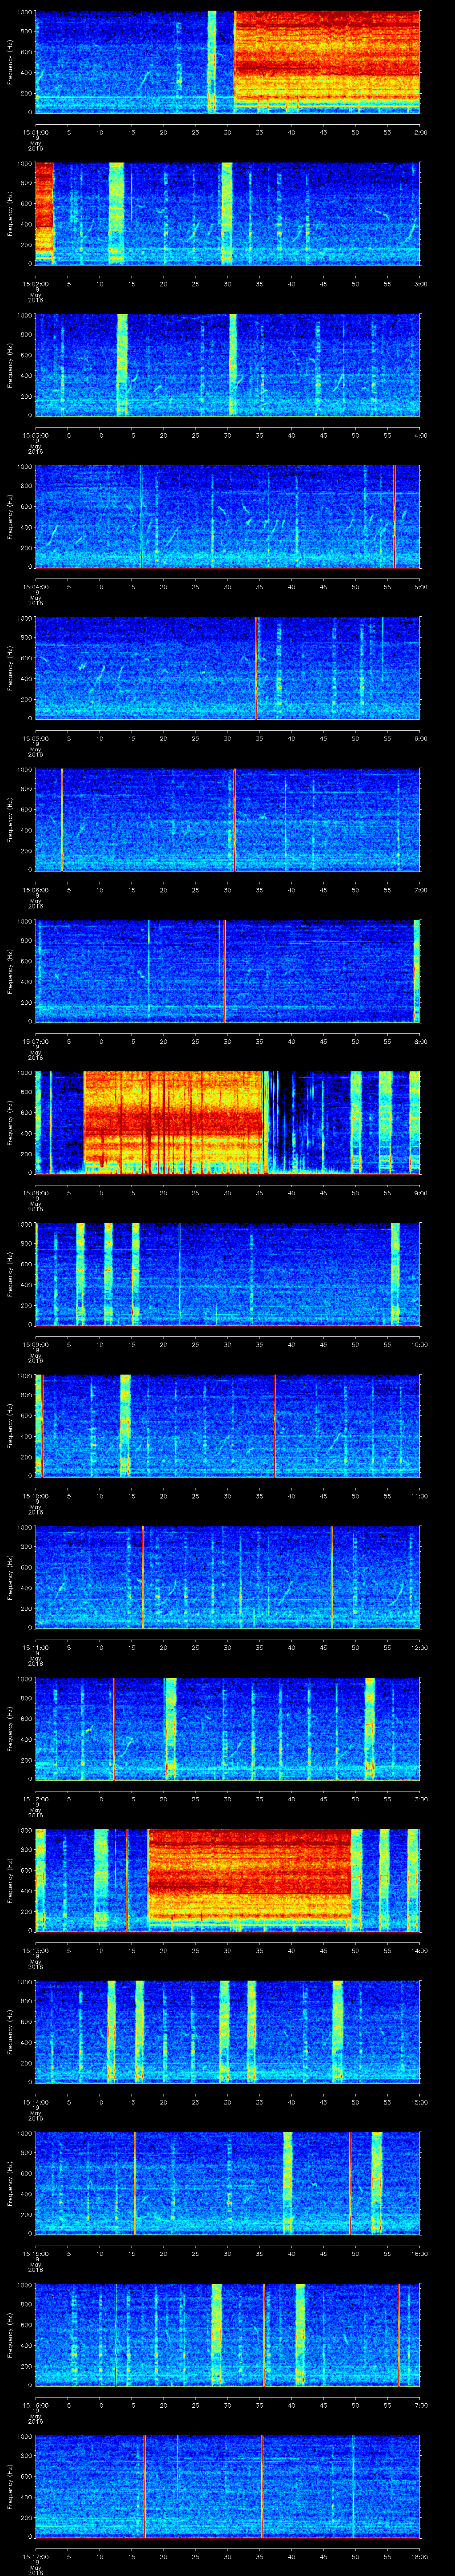The width and height of the screenshot is (455, 2576).
Task: Select the 15:09:00 start time label
Action: tap(36, 1344)
